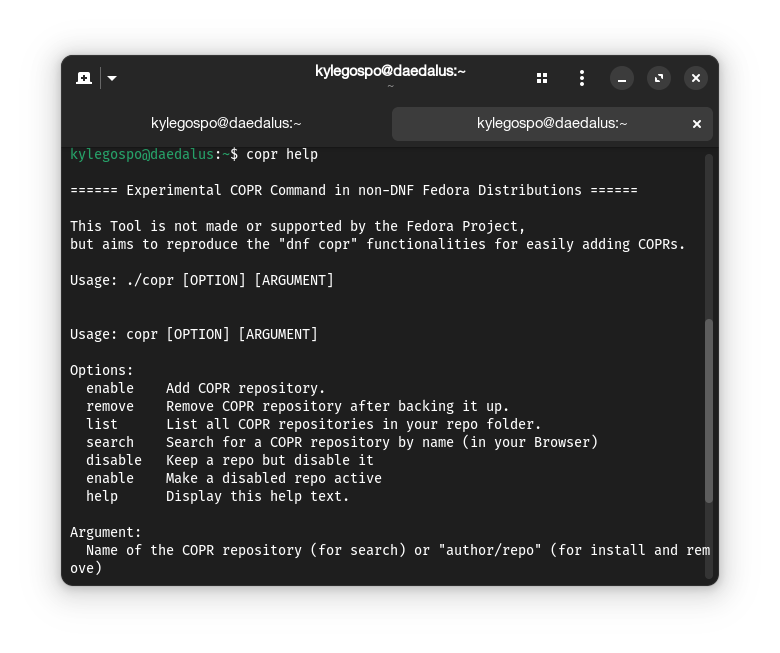Open the three-dot main menu
The height and width of the screenshot is (653, 780).
pos(582,78)
